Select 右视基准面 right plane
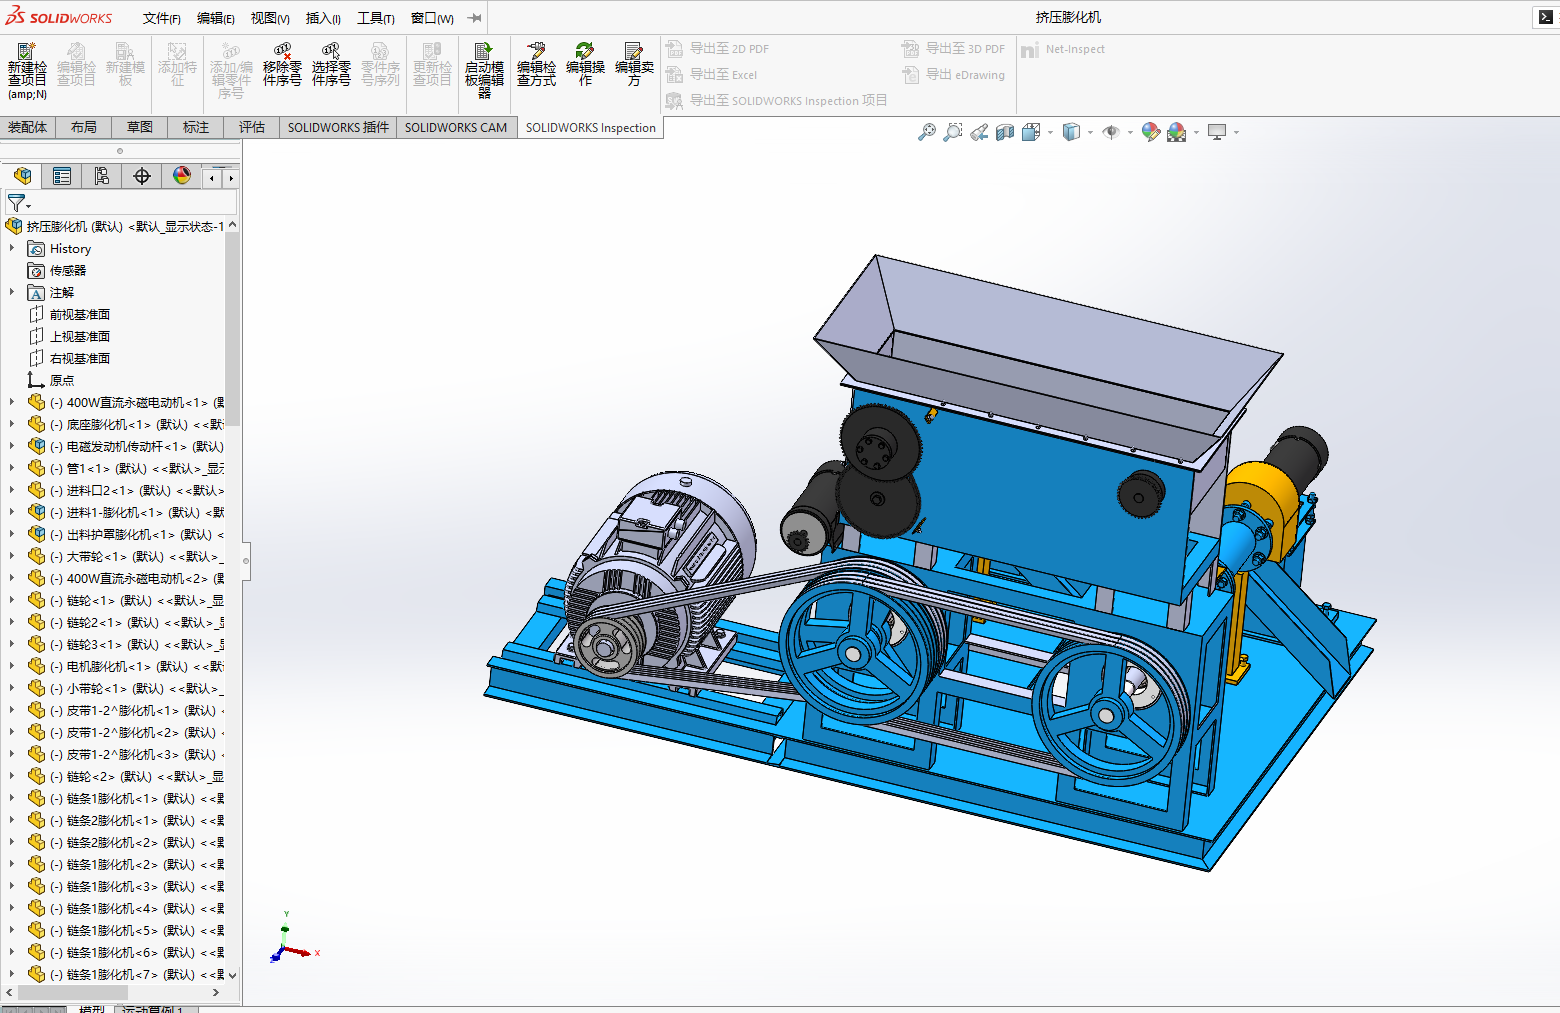 coord(80,358)
